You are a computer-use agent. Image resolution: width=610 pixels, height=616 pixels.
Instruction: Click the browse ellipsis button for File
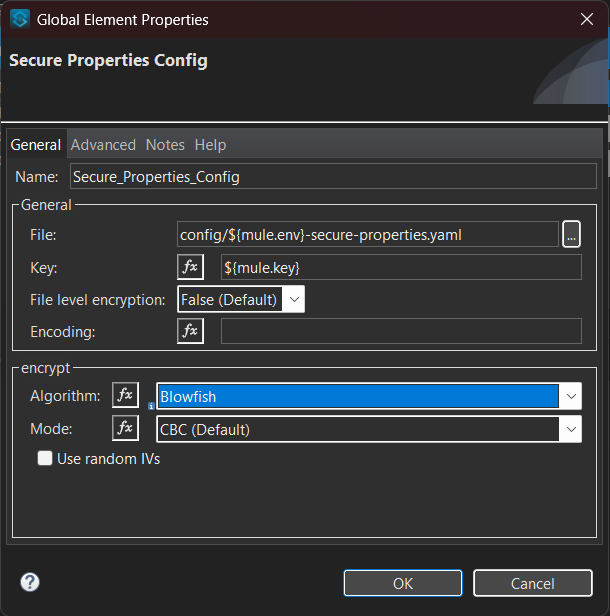(x=571, y=234)
